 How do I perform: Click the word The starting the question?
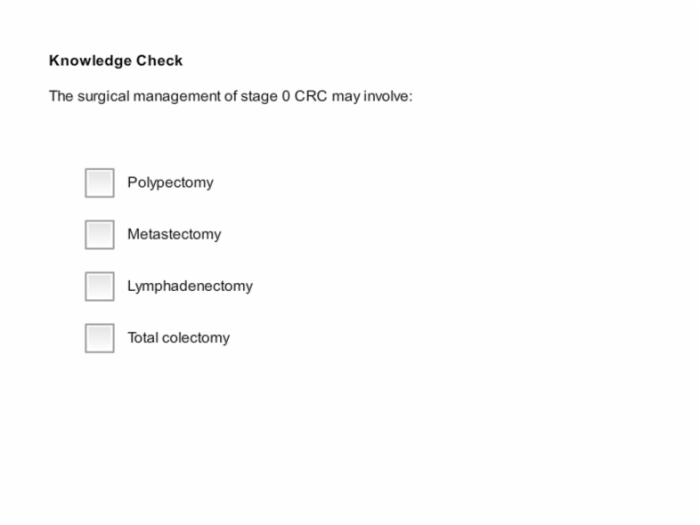[x=61, y=96]
